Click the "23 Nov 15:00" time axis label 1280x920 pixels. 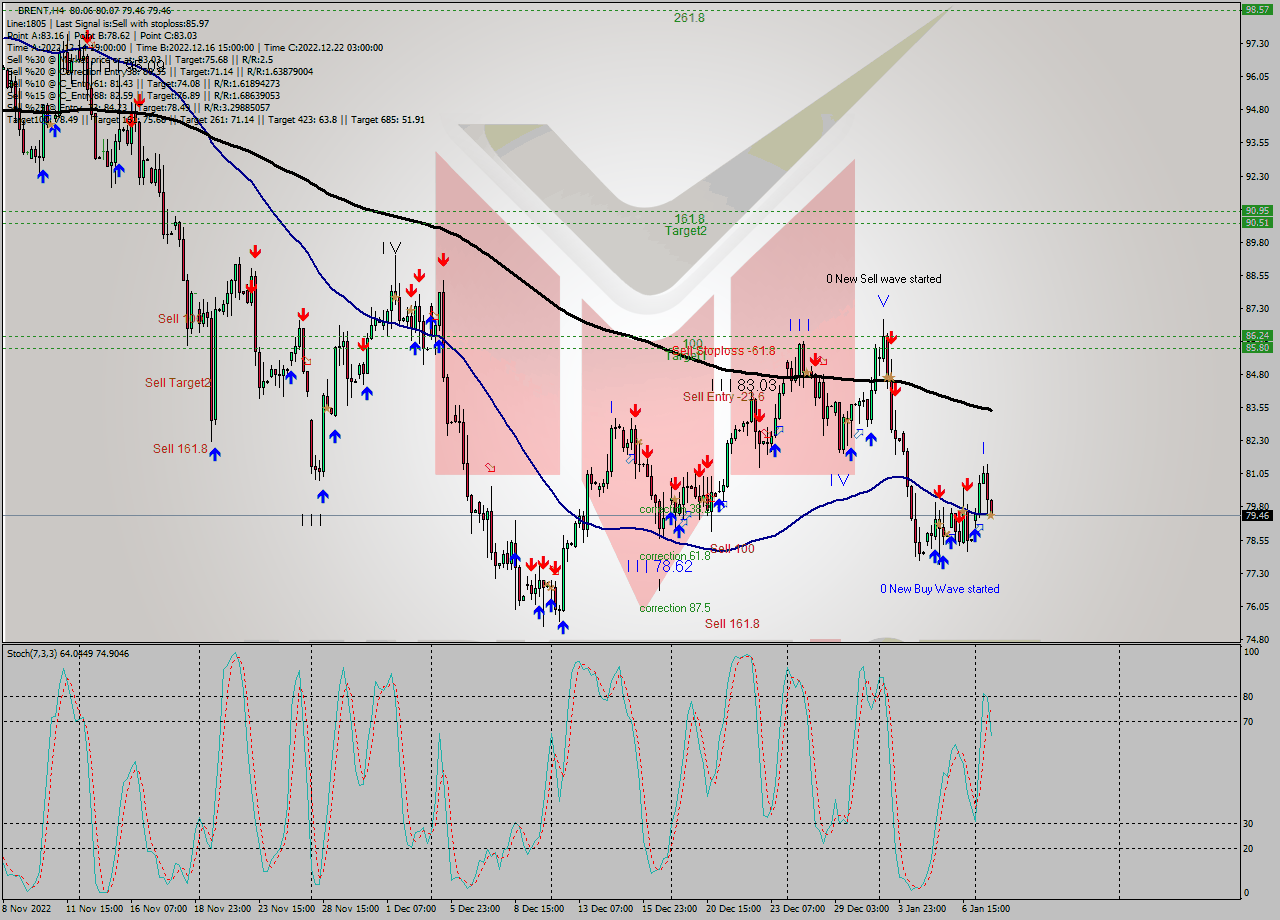(x=287, y=909)
